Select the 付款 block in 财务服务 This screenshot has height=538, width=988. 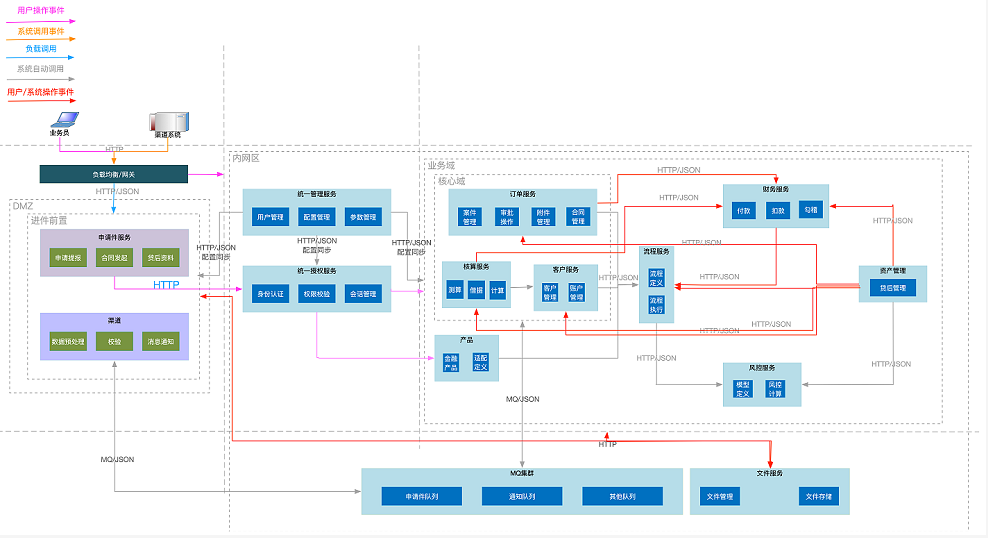pyautogui.click(x=743, y=211)
